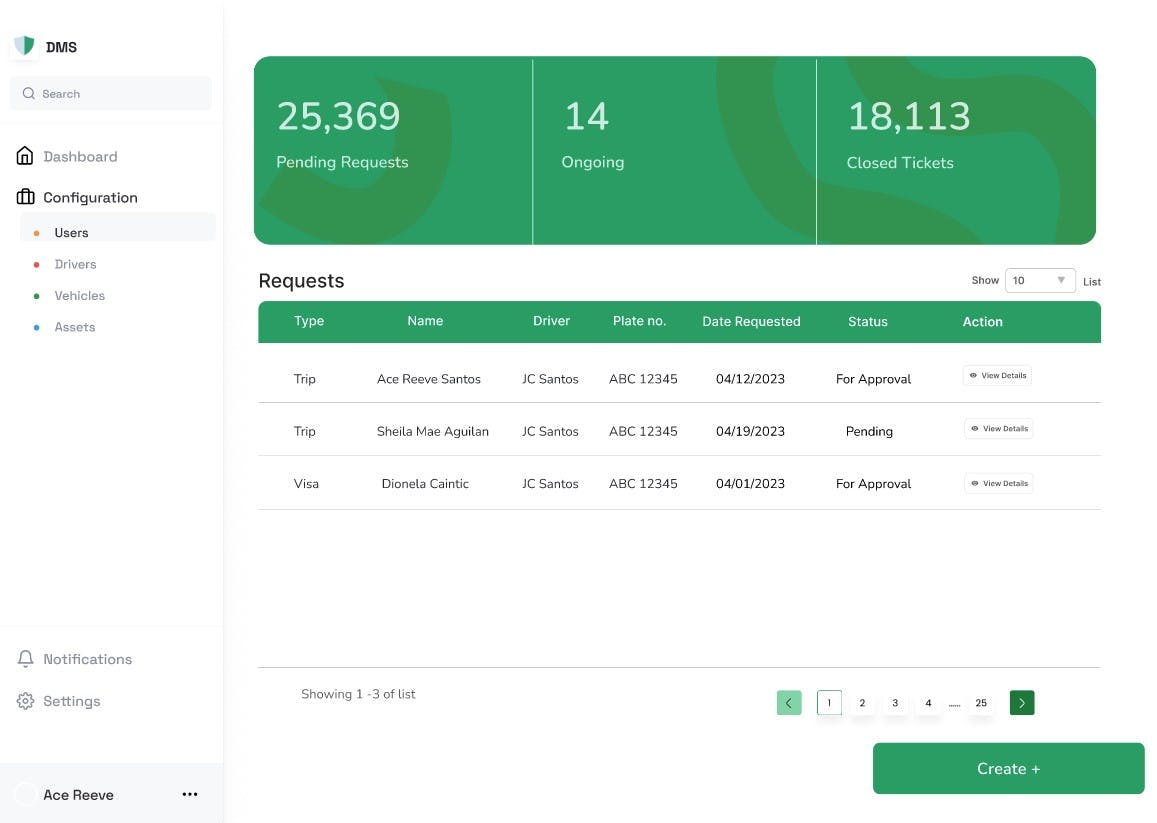This screenshot has height=823, width=1157.
Task: View details for Dionela Caintic request
Action: coord(998,483)
